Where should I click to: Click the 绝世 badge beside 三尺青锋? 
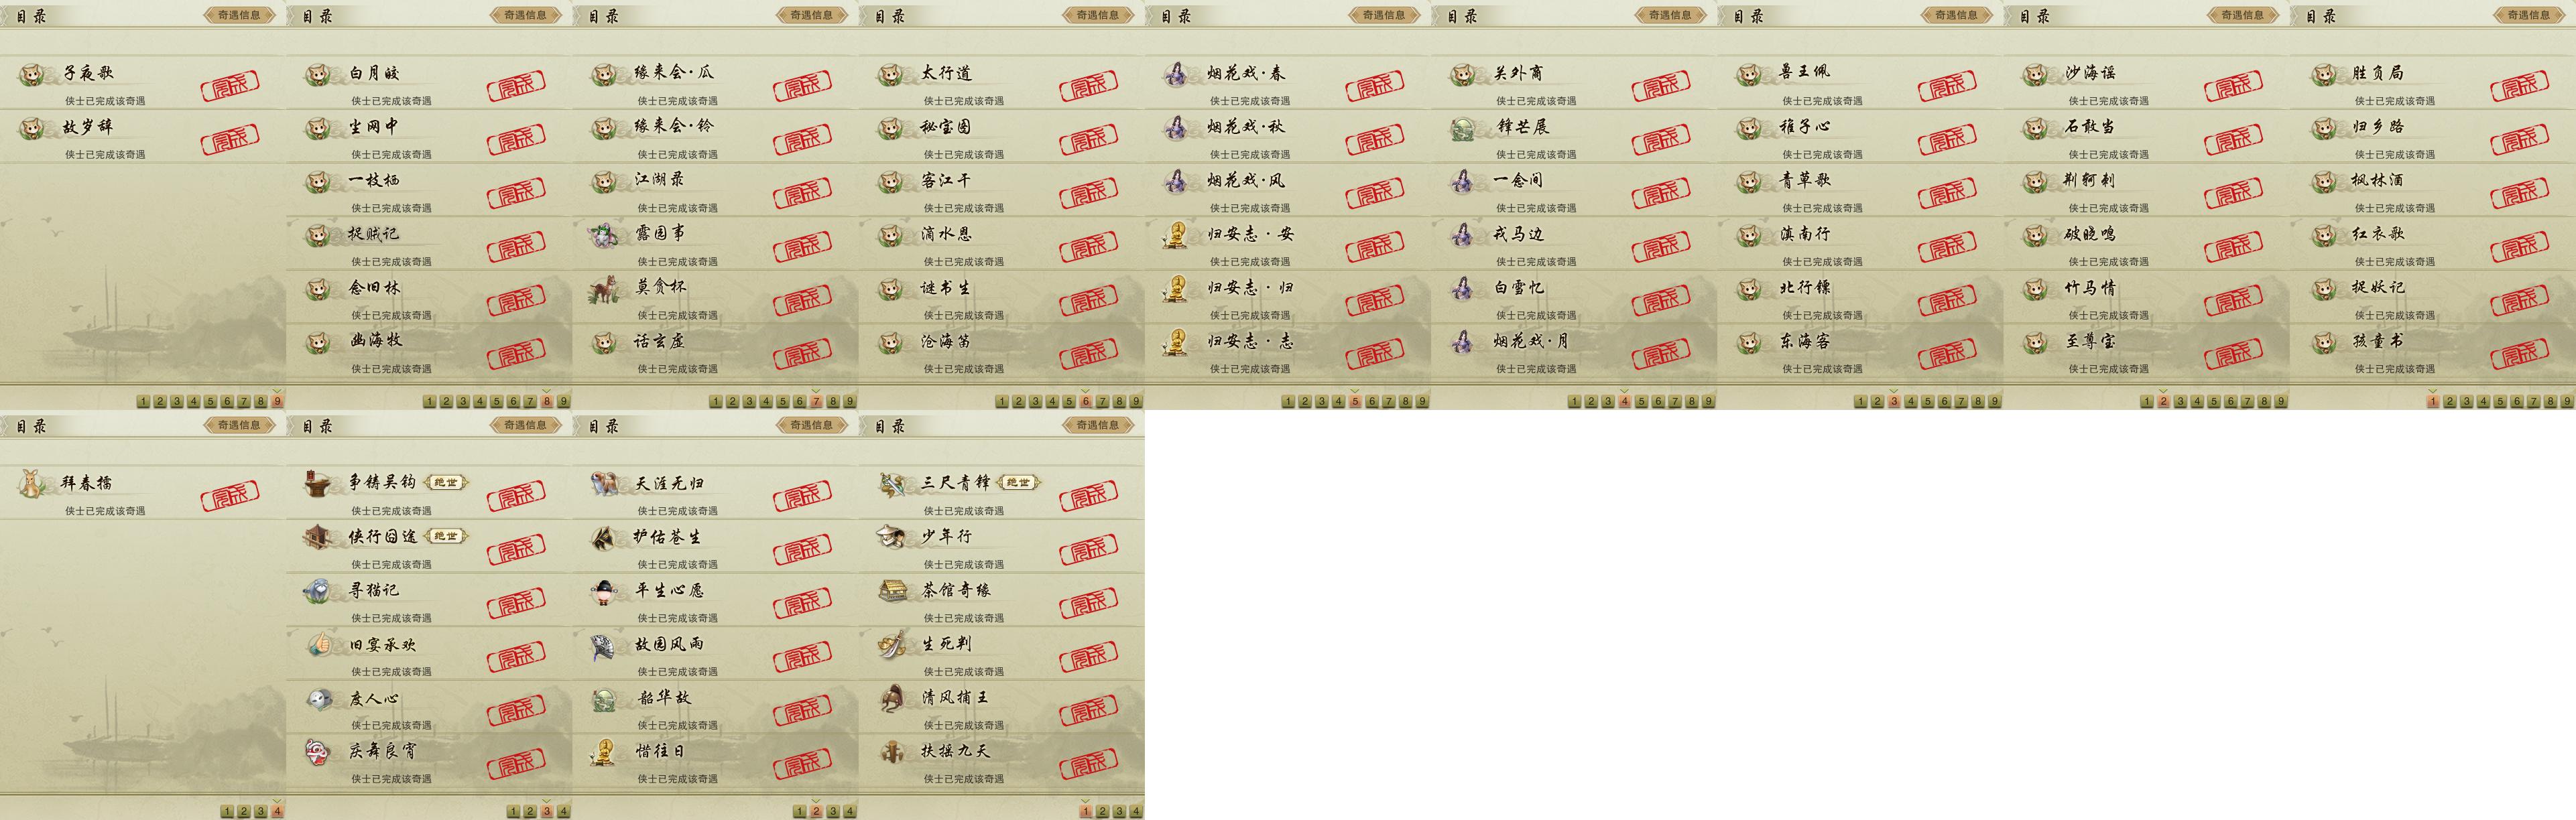point(1018,482)
